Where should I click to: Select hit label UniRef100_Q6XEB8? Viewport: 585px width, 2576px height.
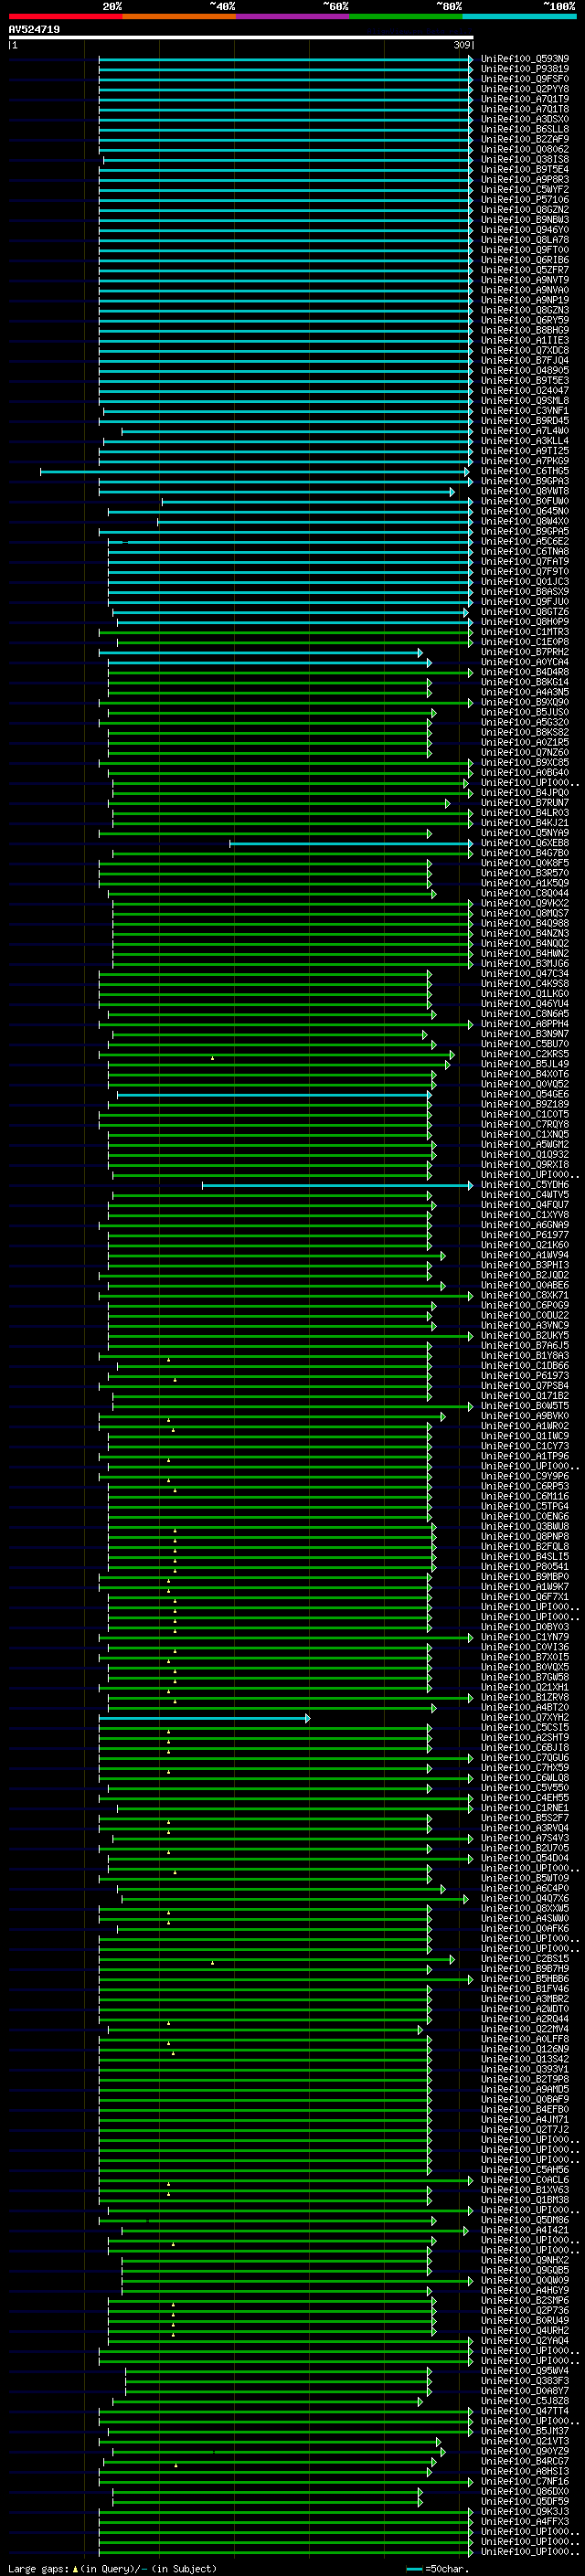525,843
